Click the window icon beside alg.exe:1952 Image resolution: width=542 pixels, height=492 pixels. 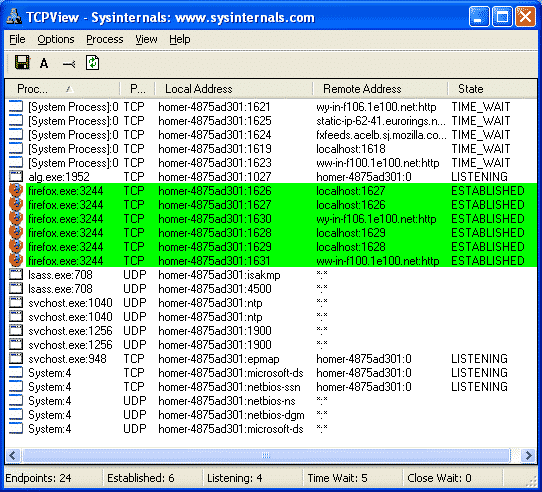pyautogui.click(x=16, y=176)
